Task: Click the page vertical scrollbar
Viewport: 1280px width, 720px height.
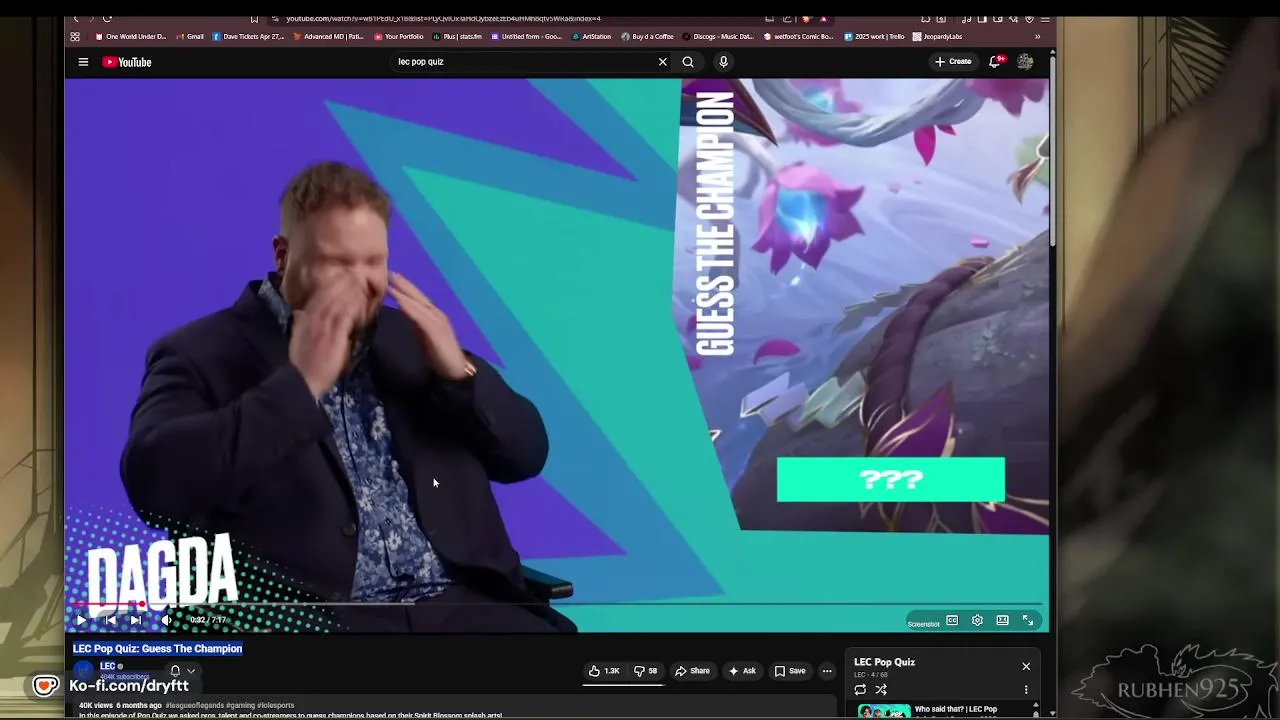Action: [x=1052, y=150]
